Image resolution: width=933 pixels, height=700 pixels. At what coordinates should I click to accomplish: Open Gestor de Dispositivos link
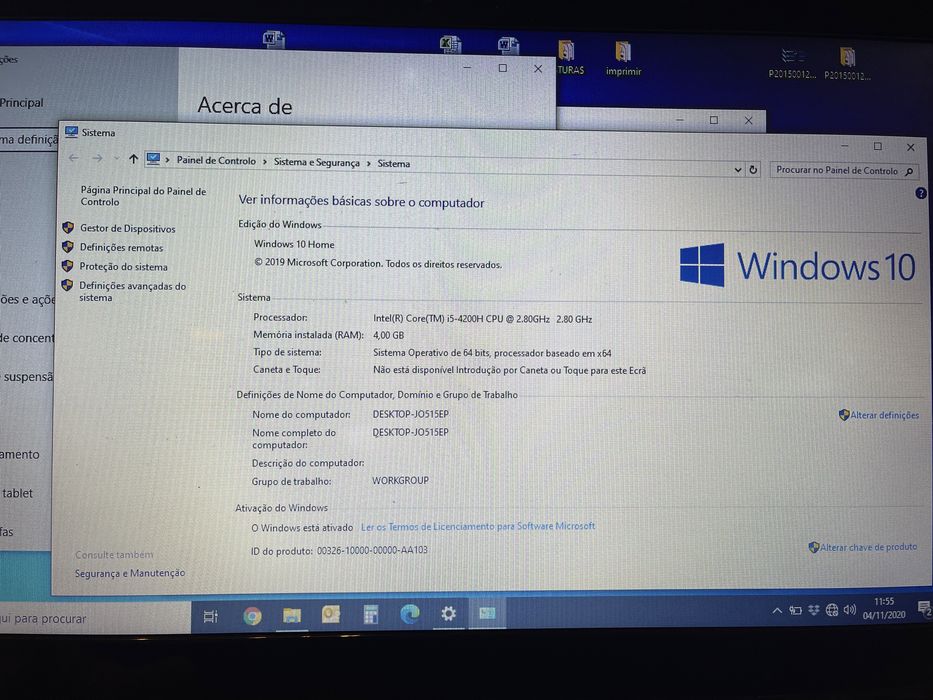[127, 229]
